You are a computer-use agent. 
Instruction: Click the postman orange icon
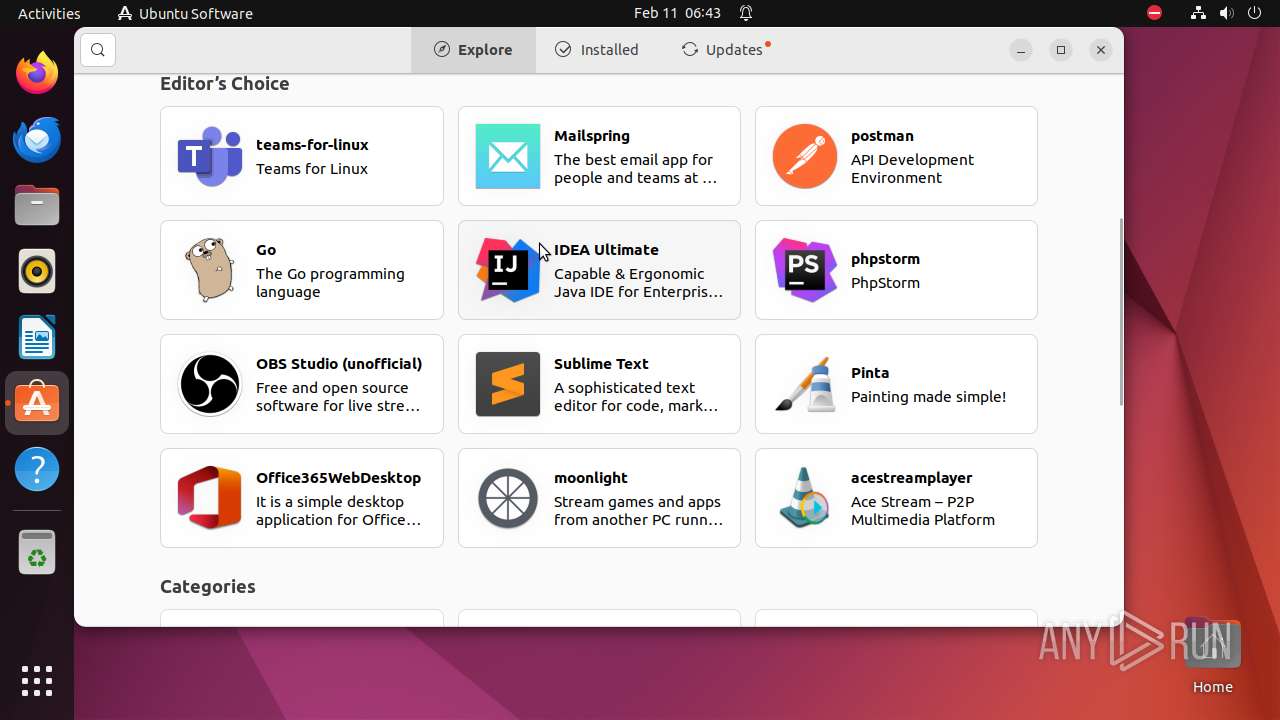804,156
